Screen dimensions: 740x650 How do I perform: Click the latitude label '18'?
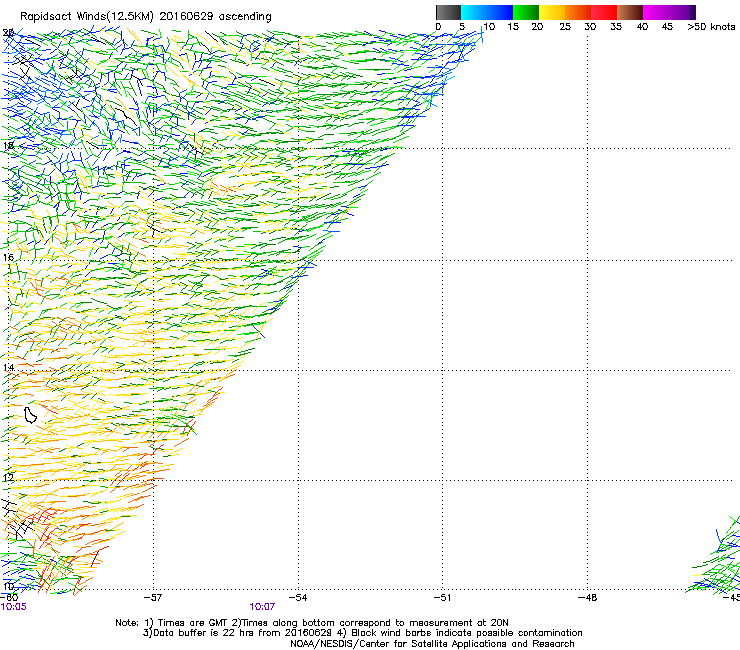8,145
